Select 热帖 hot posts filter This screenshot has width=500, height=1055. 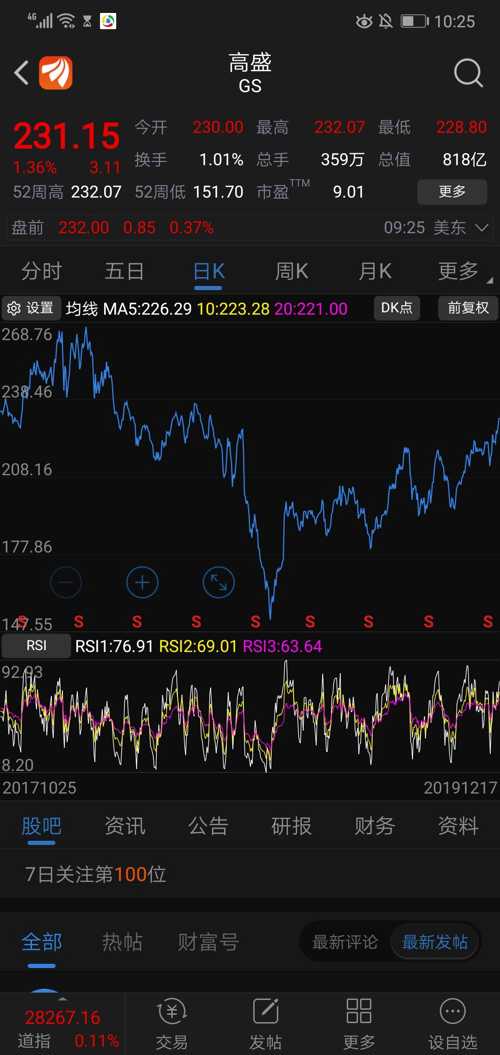[x=122, y=942]
